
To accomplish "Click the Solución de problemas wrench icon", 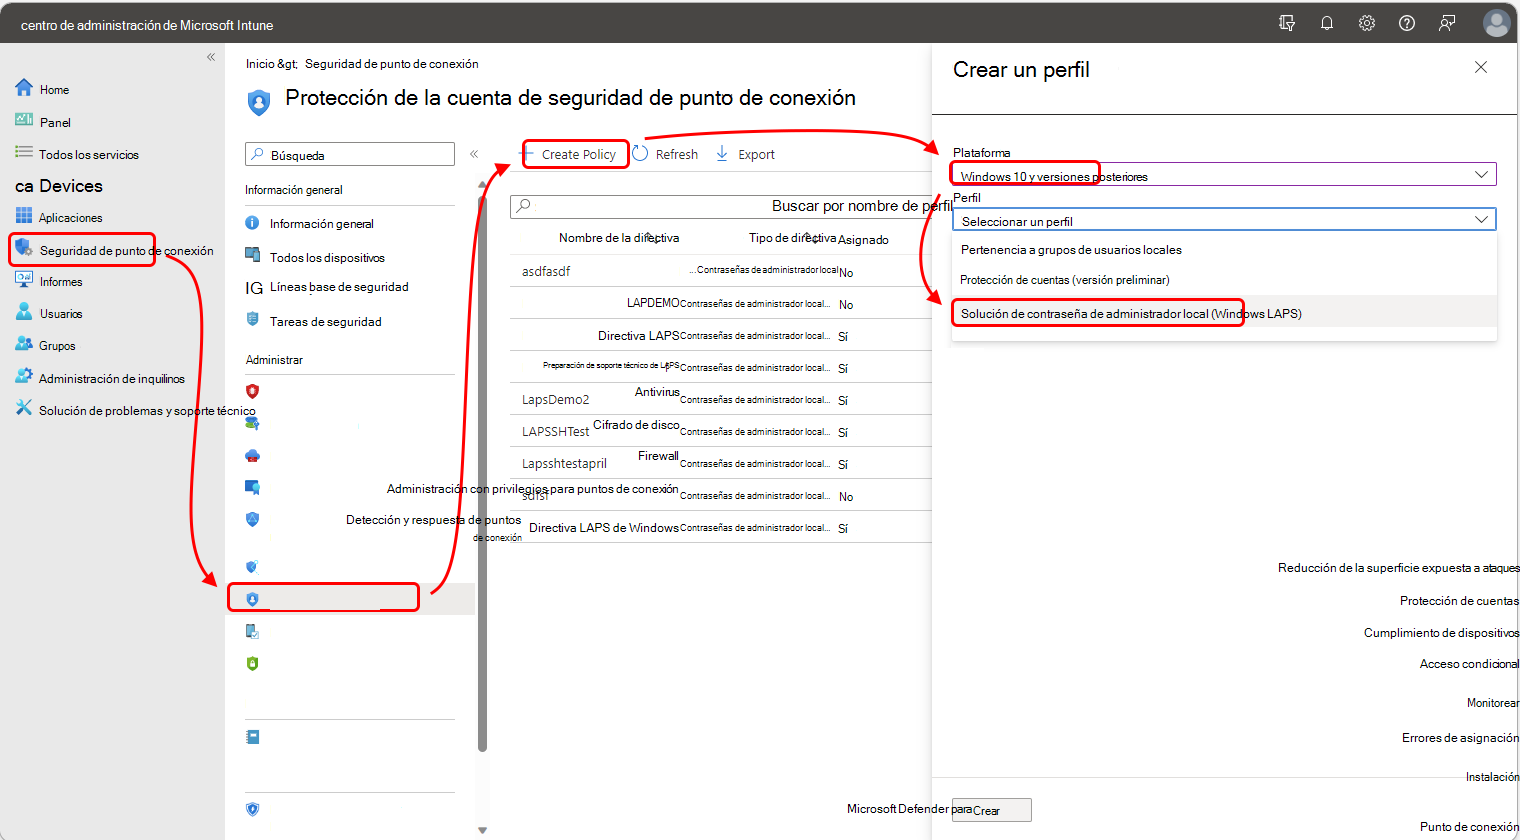I will (x=24, y=408).
